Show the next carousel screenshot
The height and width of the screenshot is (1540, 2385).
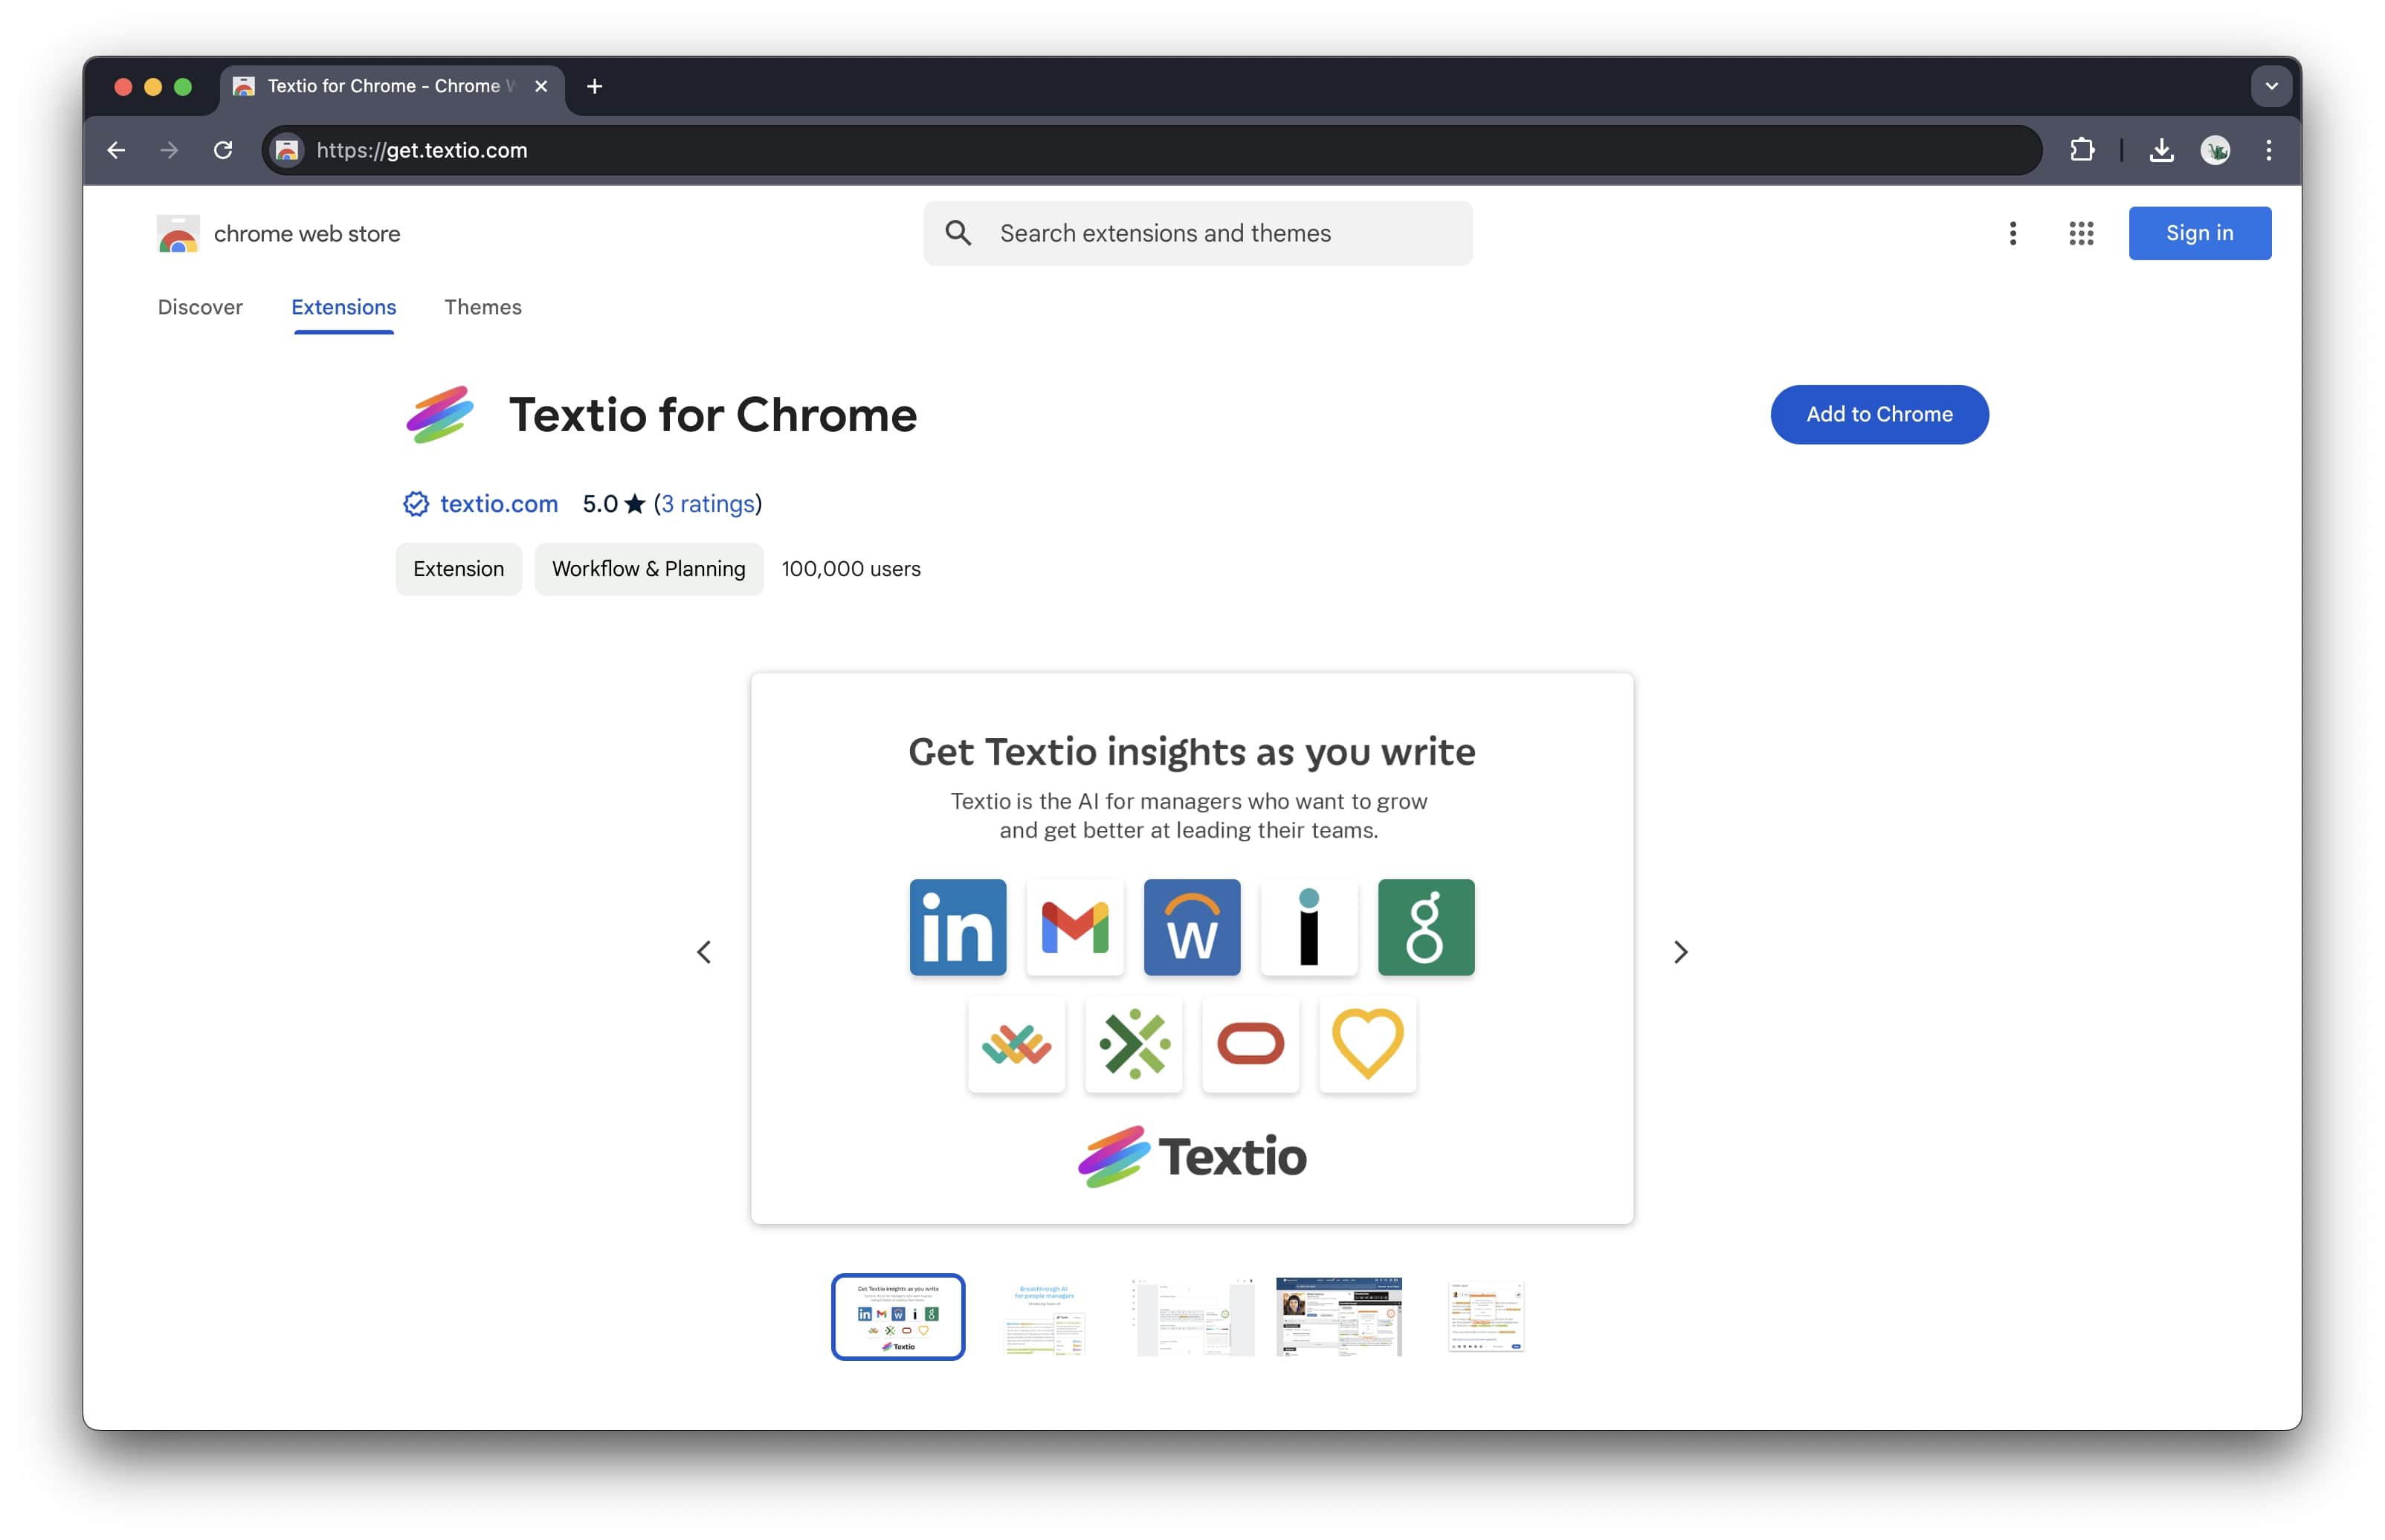1680,952
